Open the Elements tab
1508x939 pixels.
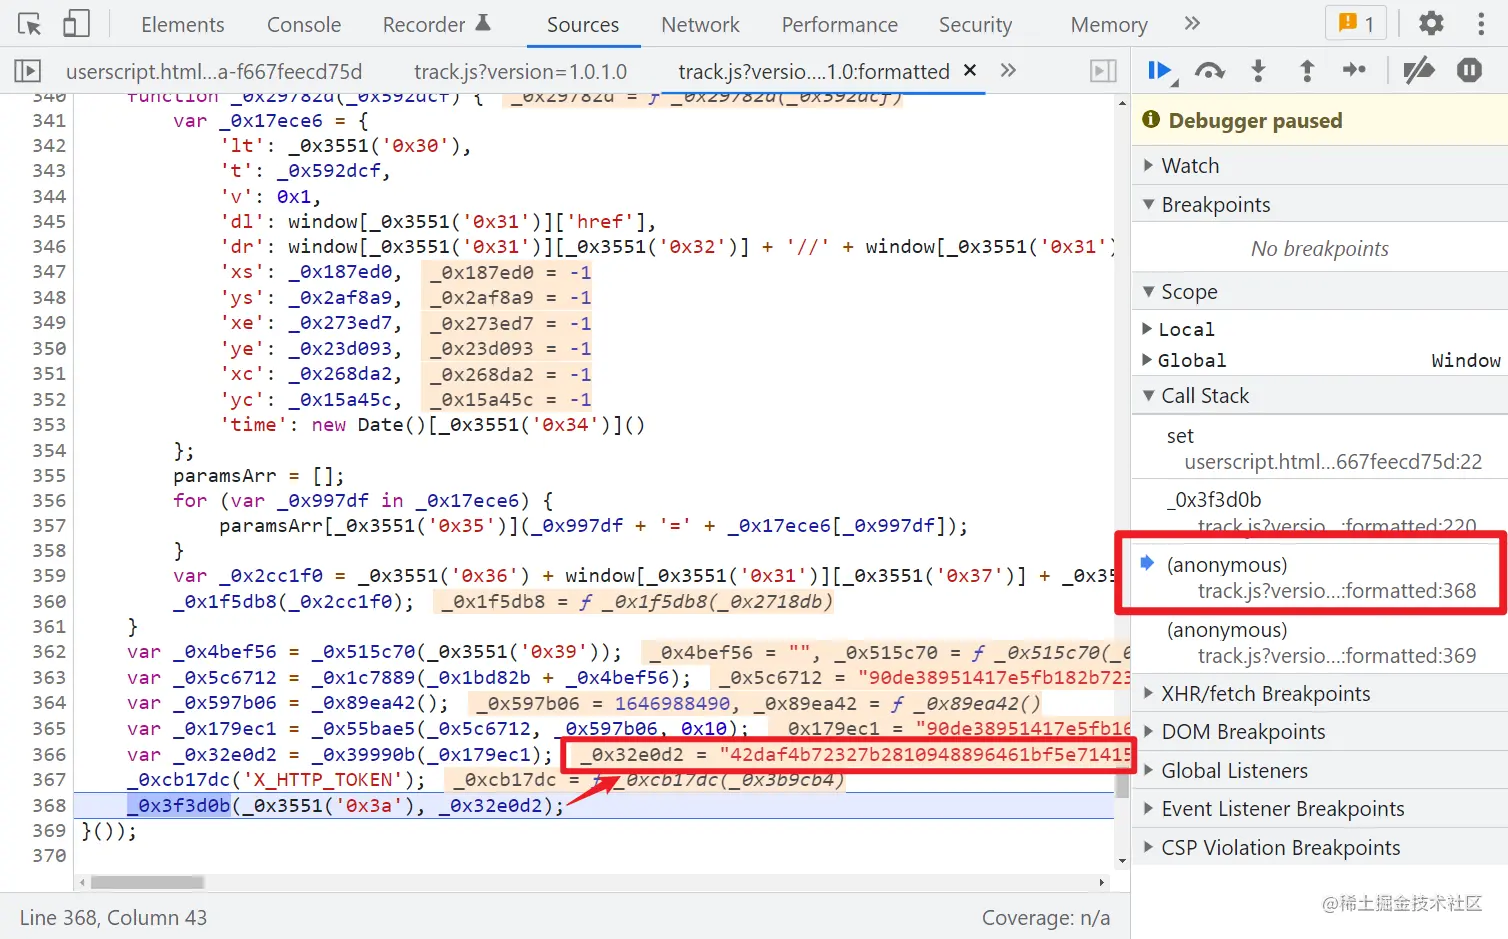click(183, 24)
